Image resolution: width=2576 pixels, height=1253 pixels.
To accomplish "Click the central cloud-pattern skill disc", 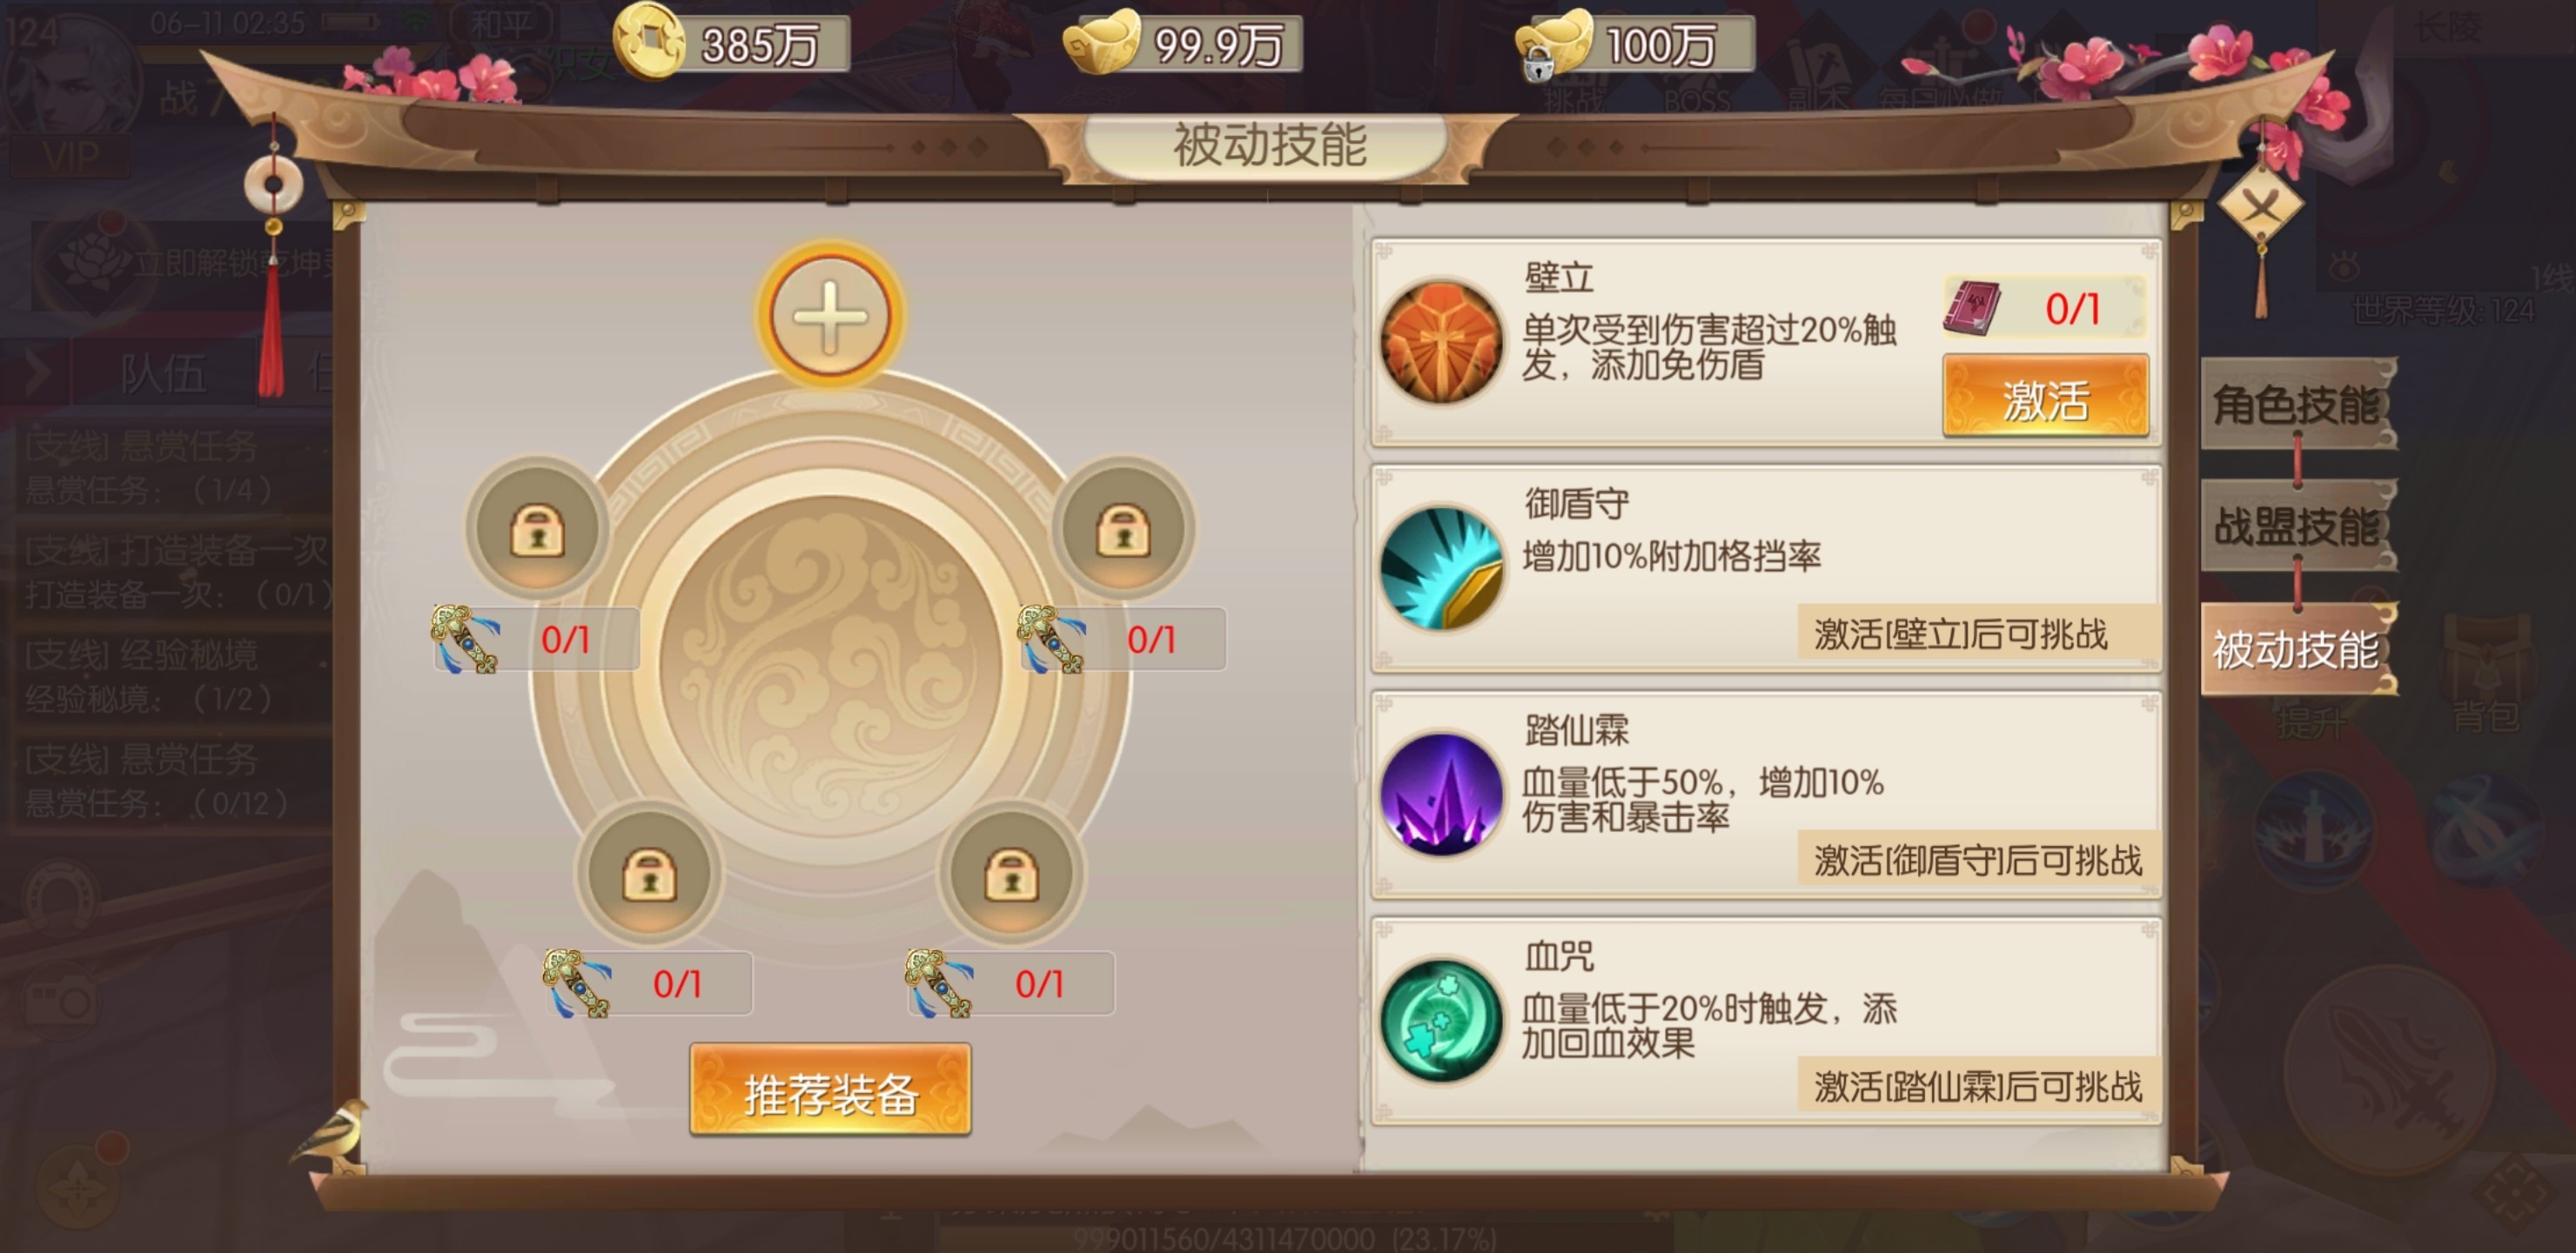I will coord(830,664).
